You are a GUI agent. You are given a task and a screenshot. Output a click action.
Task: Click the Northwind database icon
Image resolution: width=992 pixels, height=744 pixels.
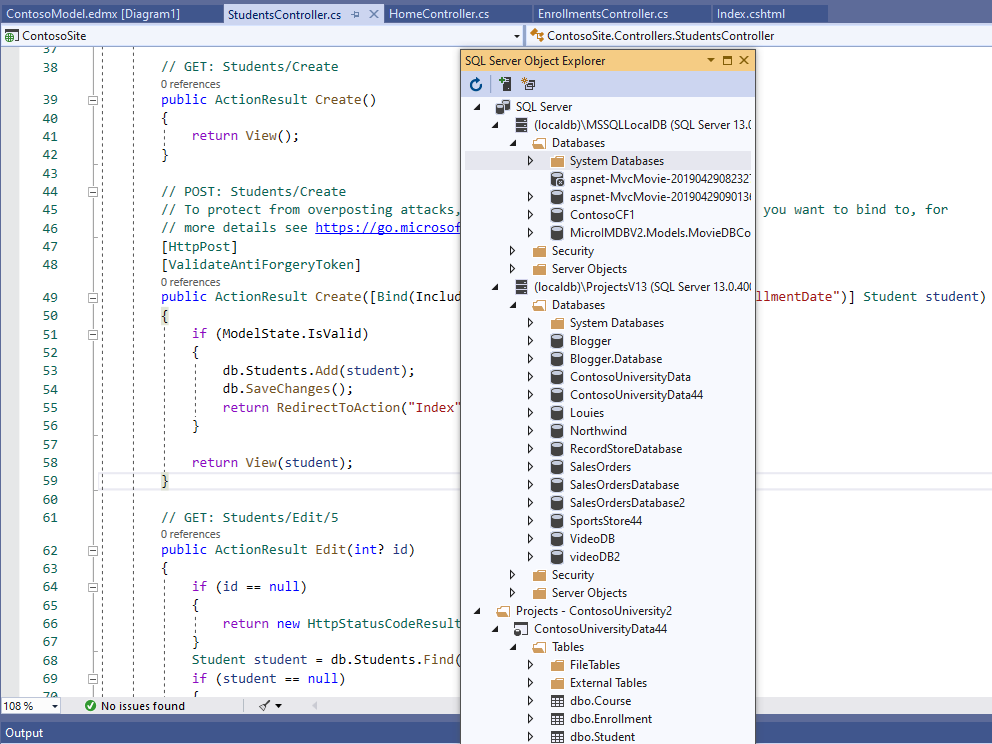tap(557, 431)
